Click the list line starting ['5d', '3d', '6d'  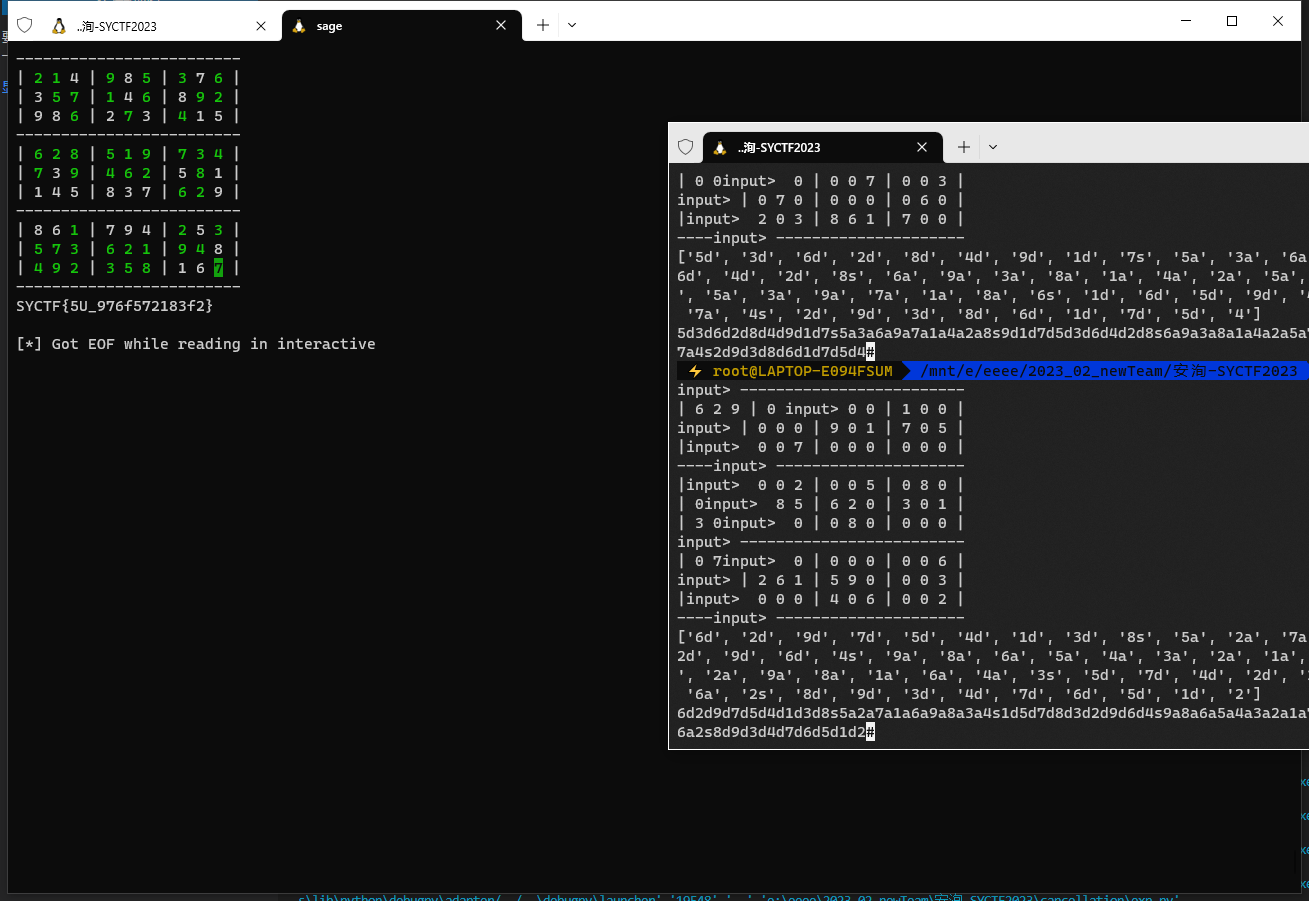(993, 257)
